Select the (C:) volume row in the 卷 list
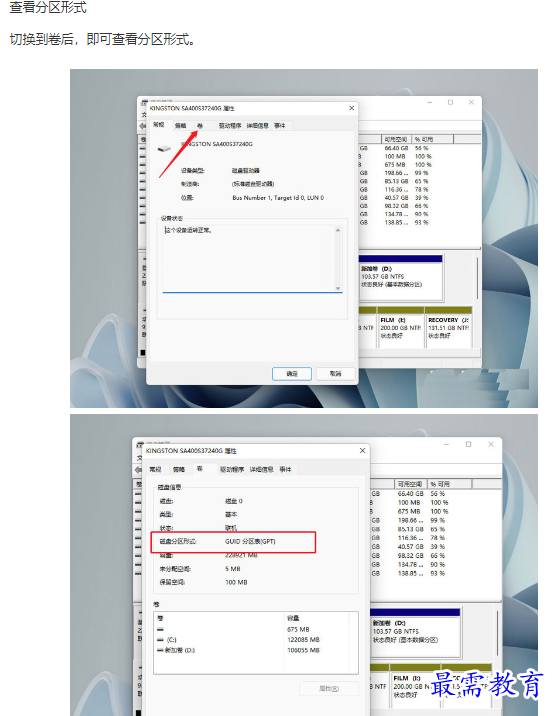The image size is (552, 716). (256, 640)
